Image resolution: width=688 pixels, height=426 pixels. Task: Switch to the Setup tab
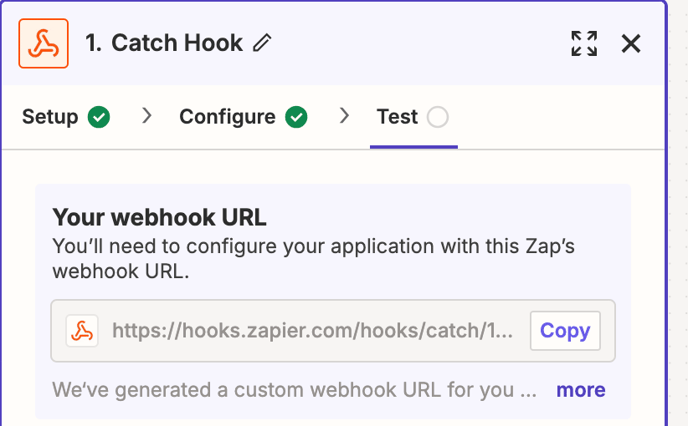tap(66, 117)
